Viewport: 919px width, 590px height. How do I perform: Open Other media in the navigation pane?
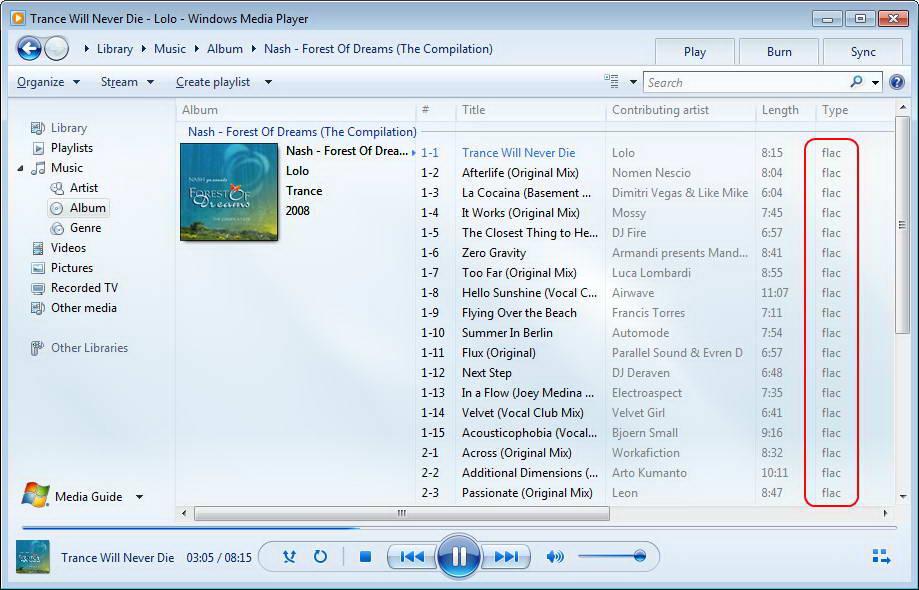click(x=83, y=308)
